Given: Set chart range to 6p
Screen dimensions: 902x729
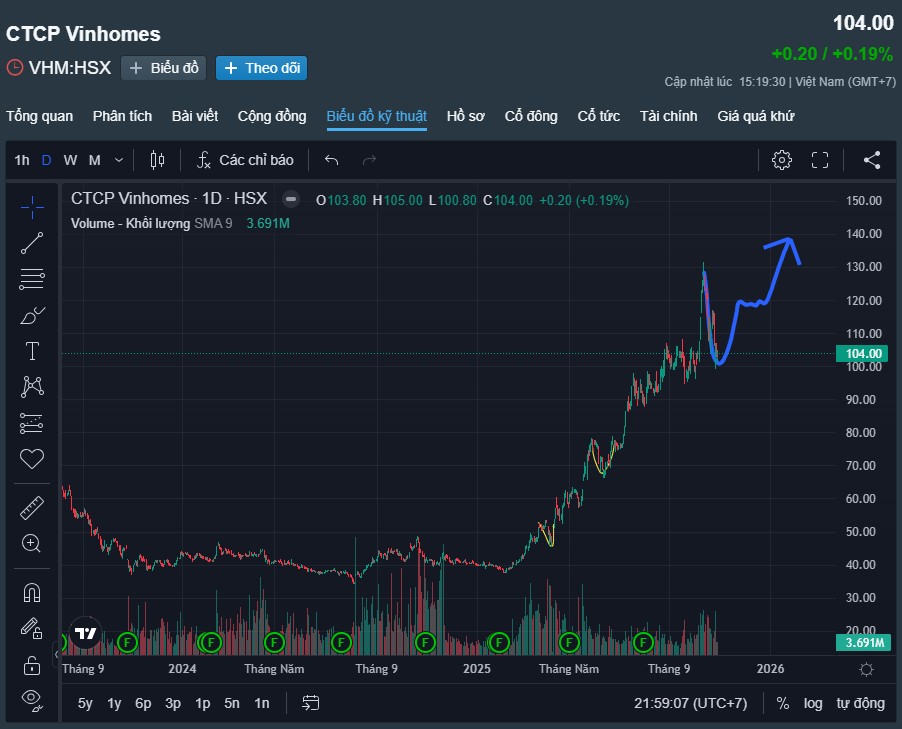Looking at the screenshot, I should 143,703.
